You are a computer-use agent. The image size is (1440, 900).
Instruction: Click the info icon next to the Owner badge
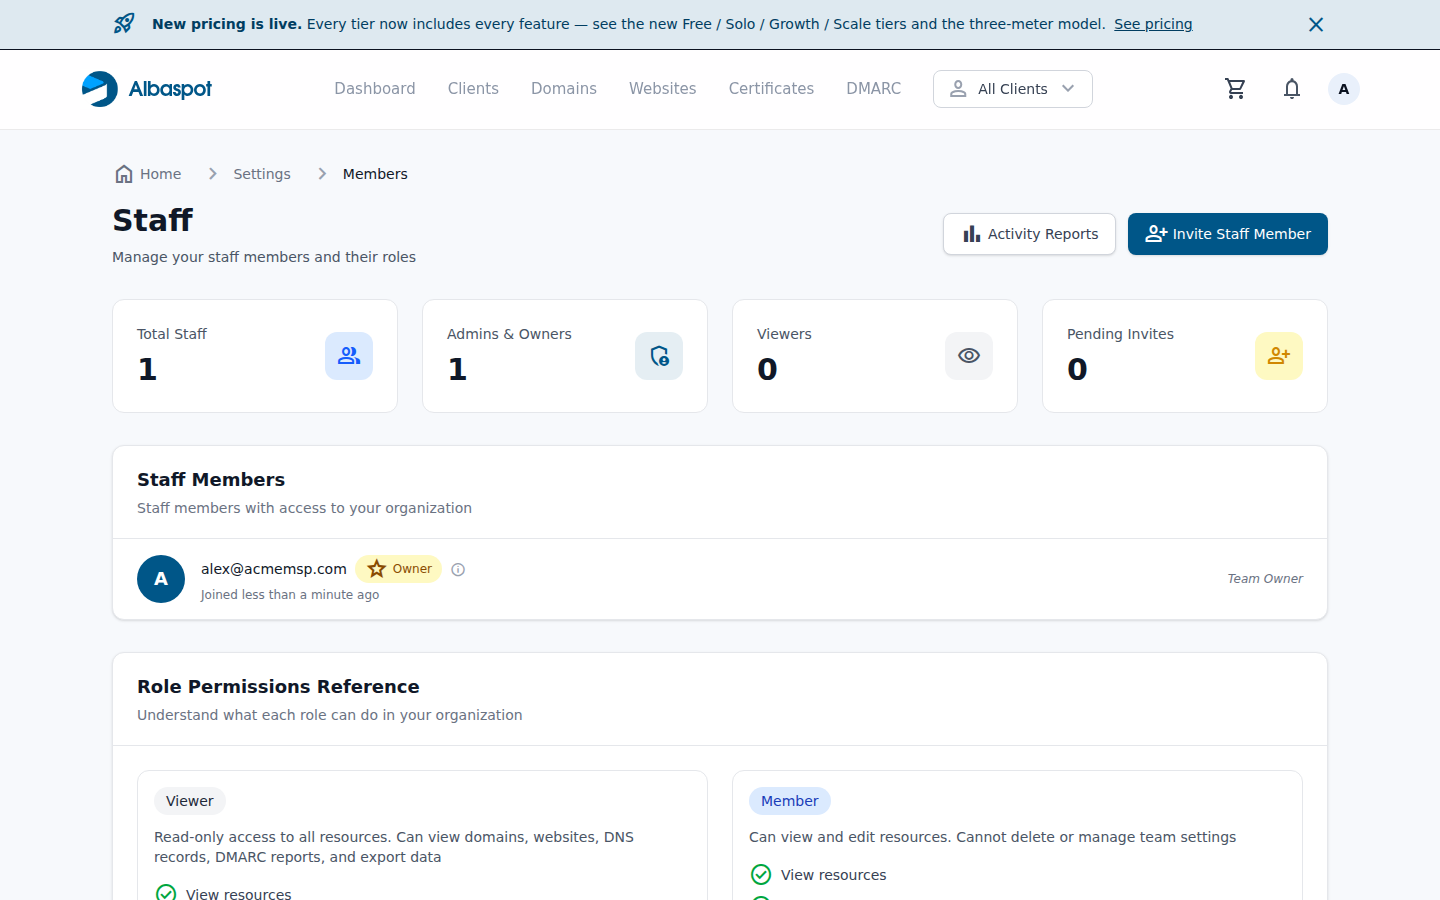(x=458, y=570)
